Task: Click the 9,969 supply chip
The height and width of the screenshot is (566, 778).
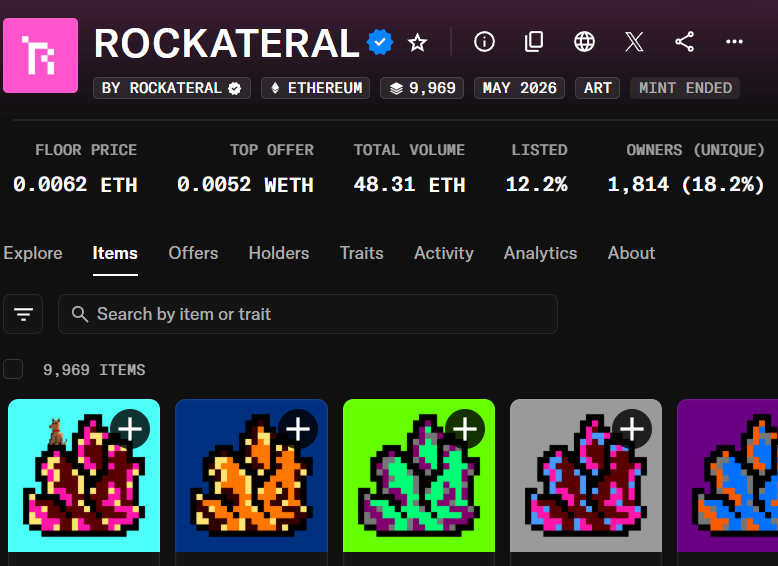Action: (422, 88)
